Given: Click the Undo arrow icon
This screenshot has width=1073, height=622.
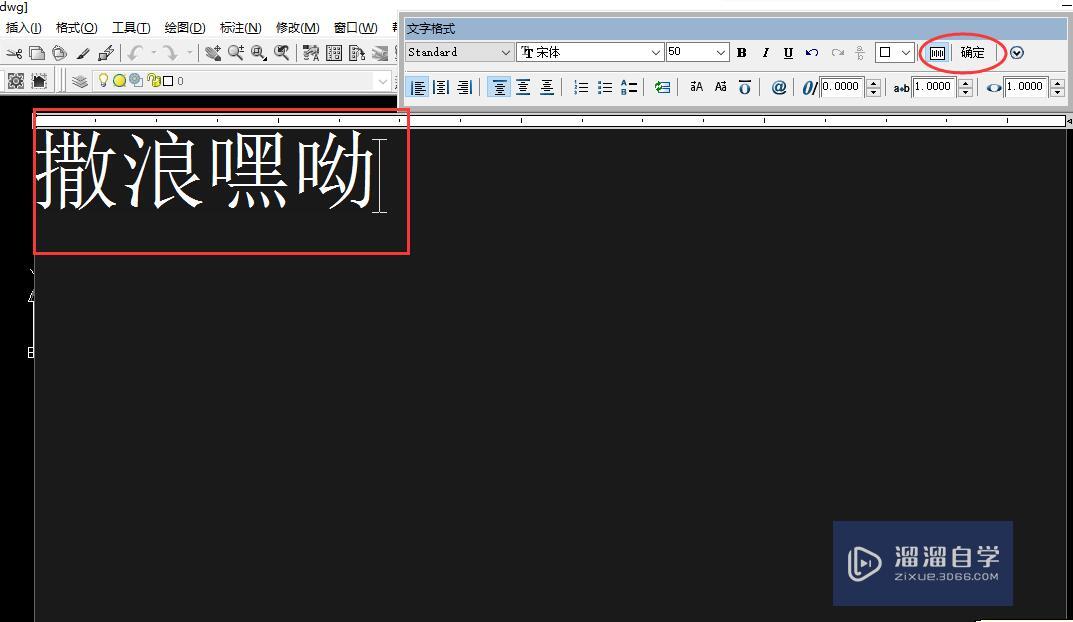Looking at the screenshot, I should (135, 53).
